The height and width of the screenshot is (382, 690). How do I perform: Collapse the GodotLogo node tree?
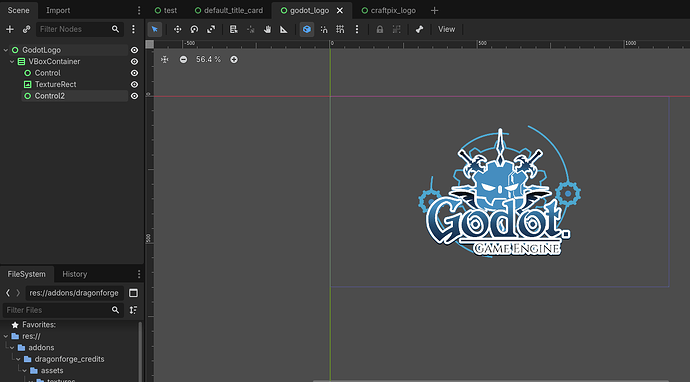click(x=6, y=50)
